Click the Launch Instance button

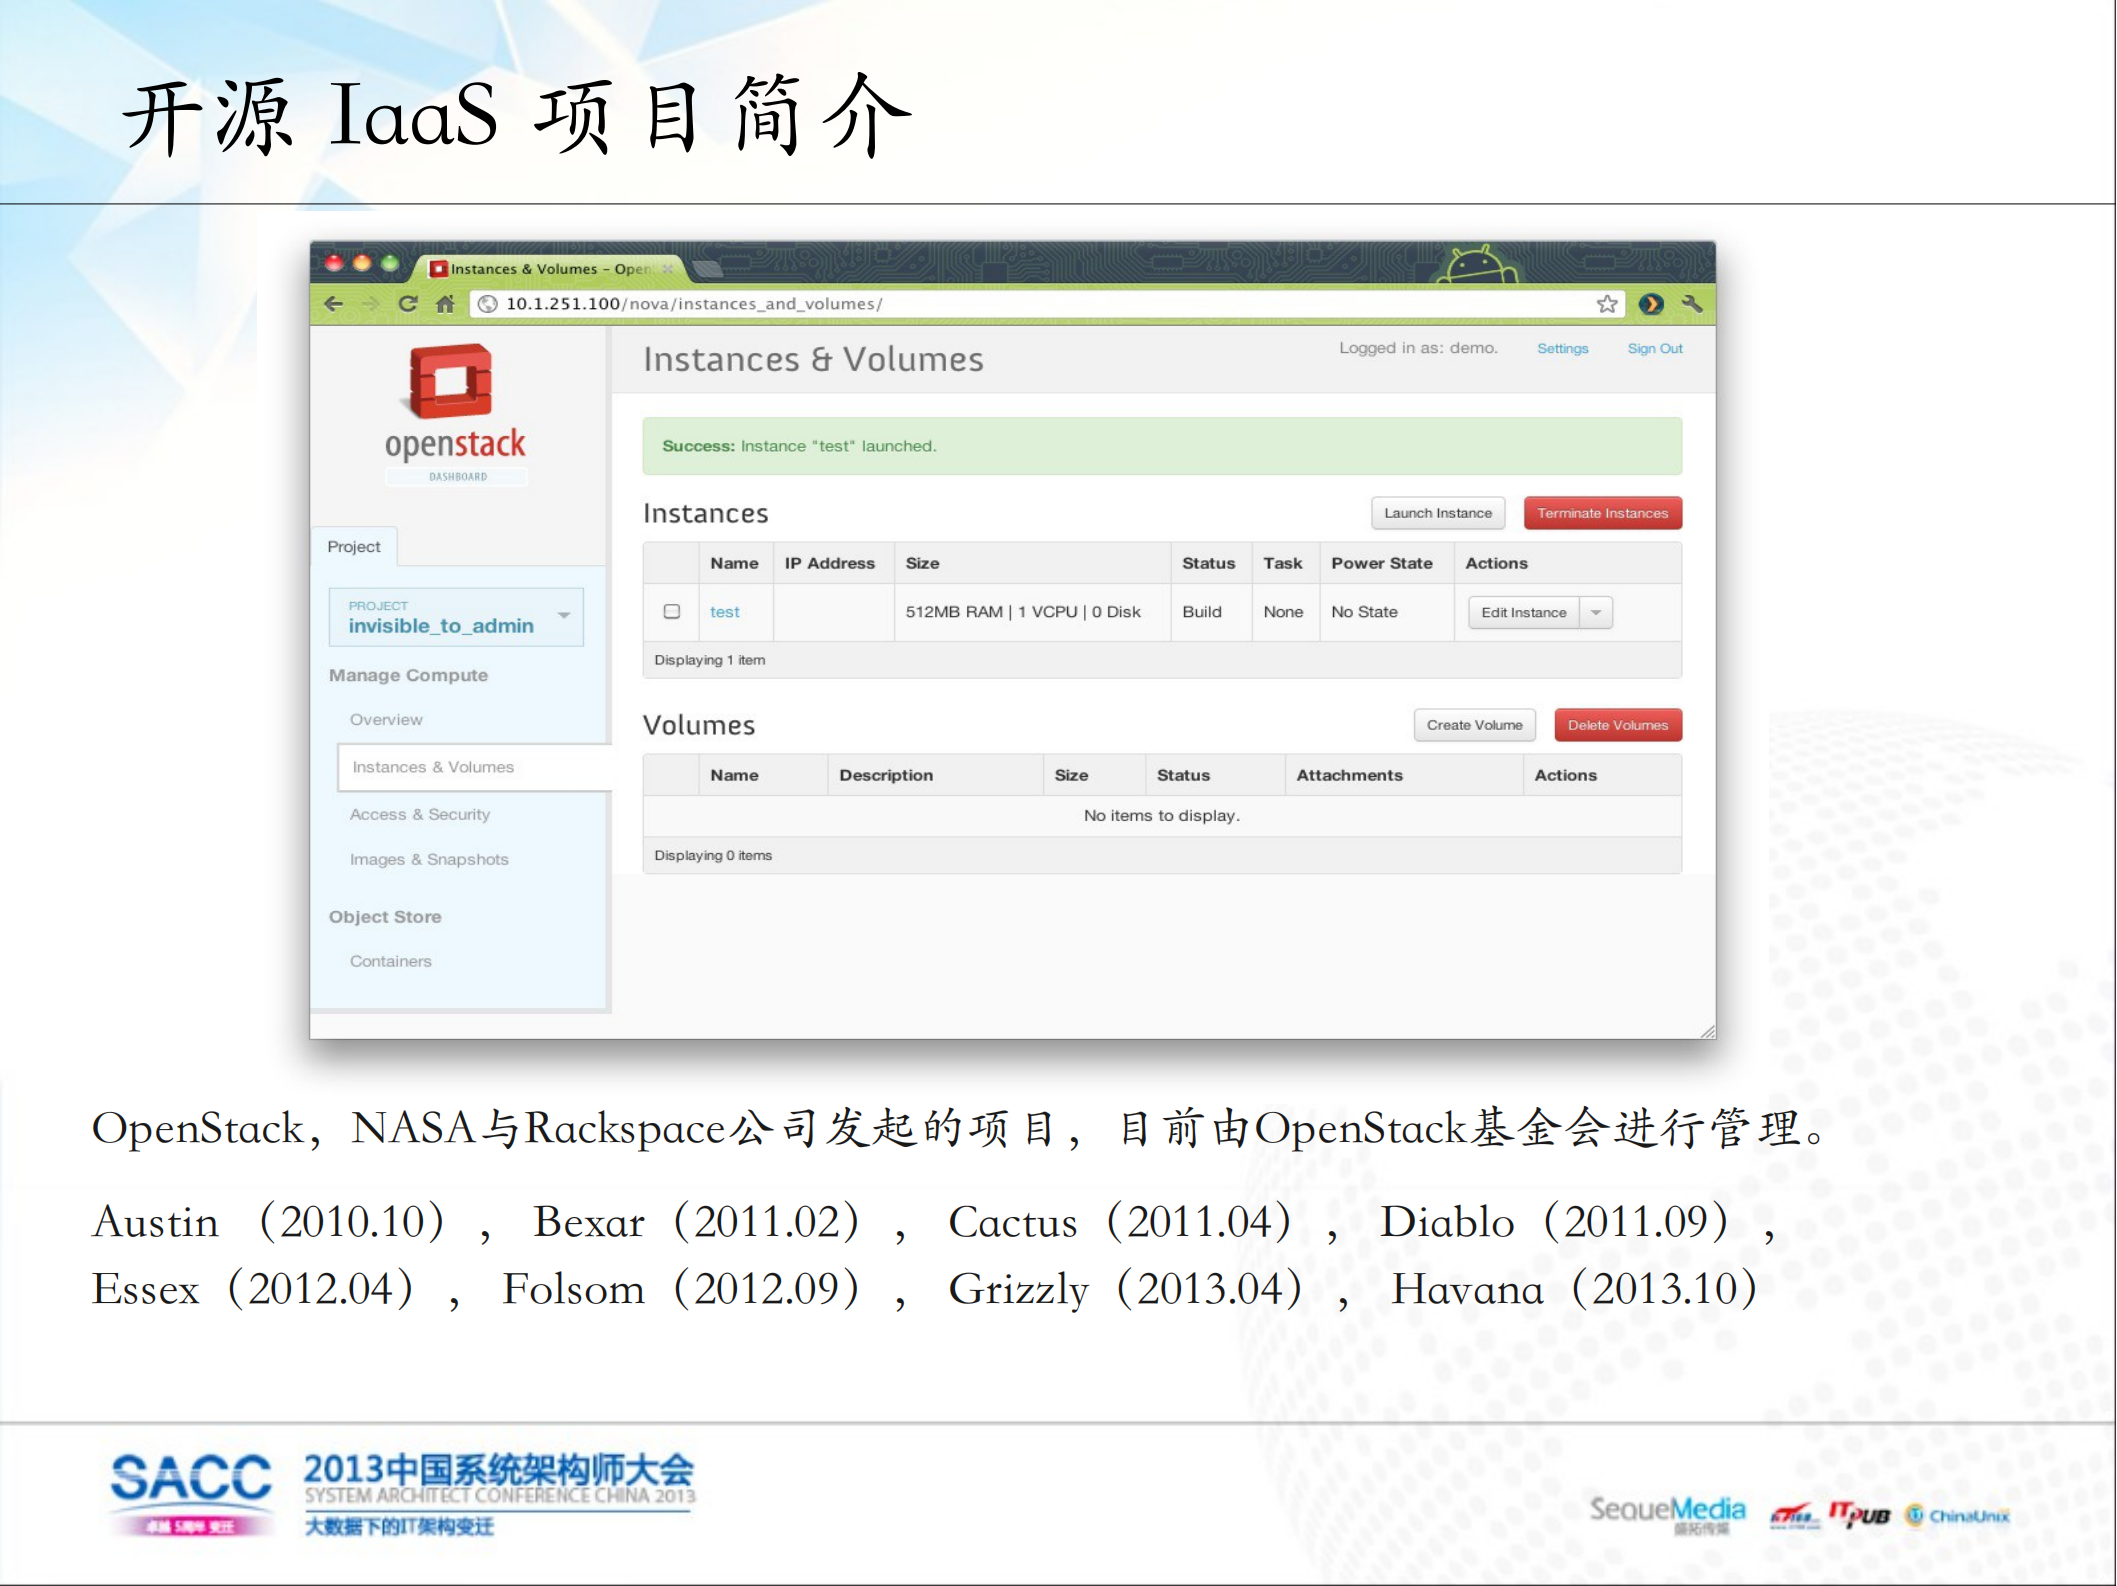tap(1437, 513)
